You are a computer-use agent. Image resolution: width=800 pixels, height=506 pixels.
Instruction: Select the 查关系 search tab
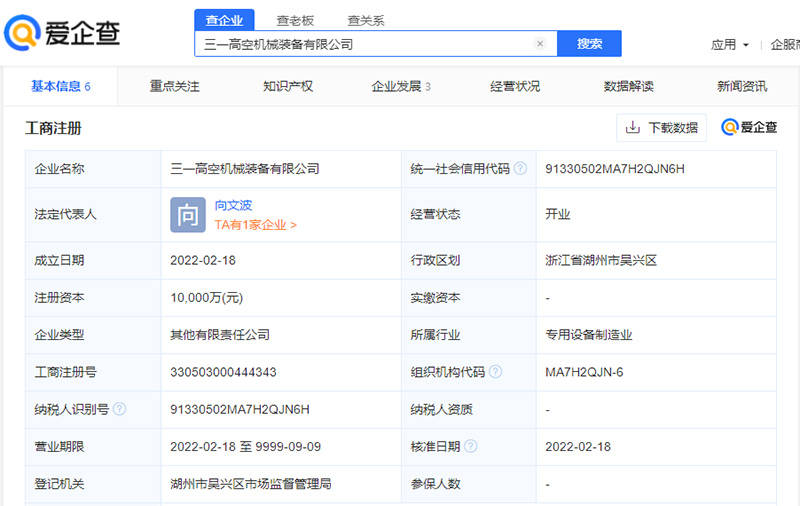click(x=366, y=21)
